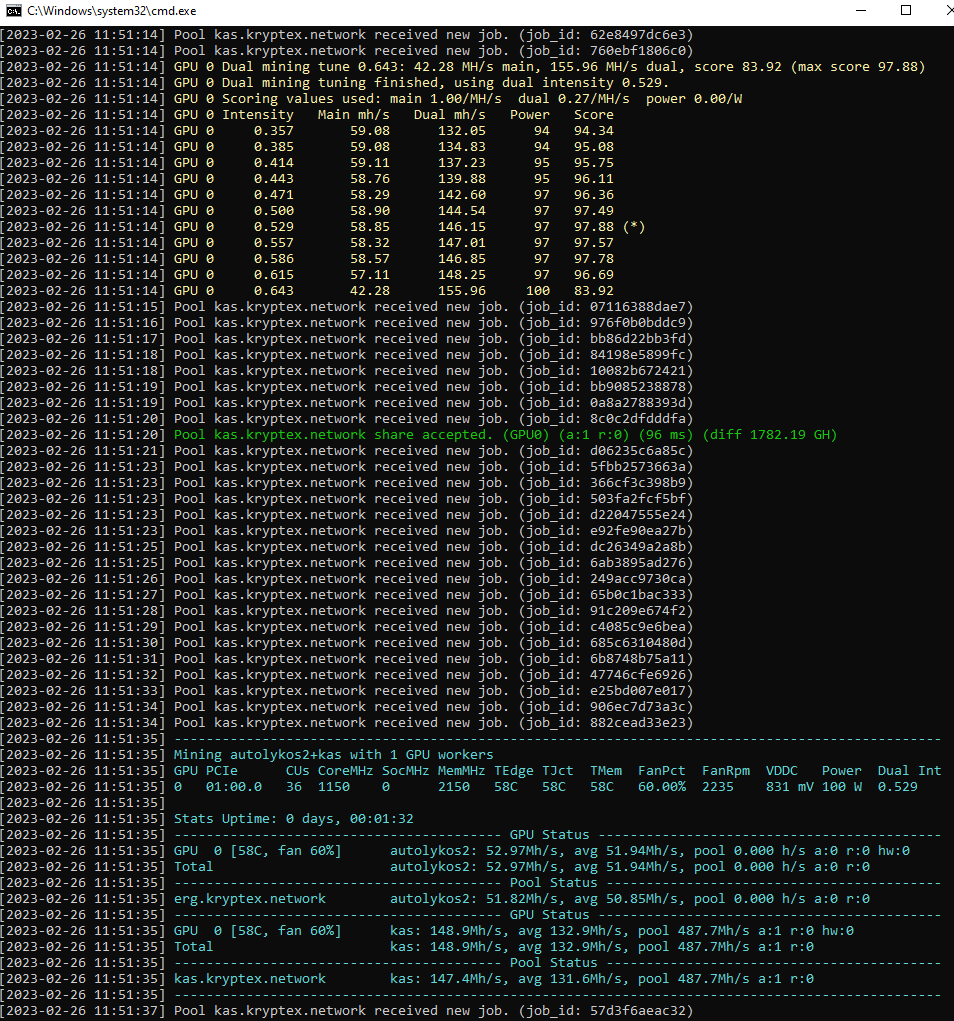This screenshot has height=1021, width=954.
Task: Click the score value 97.78
Action: click(x=594, y=259)
